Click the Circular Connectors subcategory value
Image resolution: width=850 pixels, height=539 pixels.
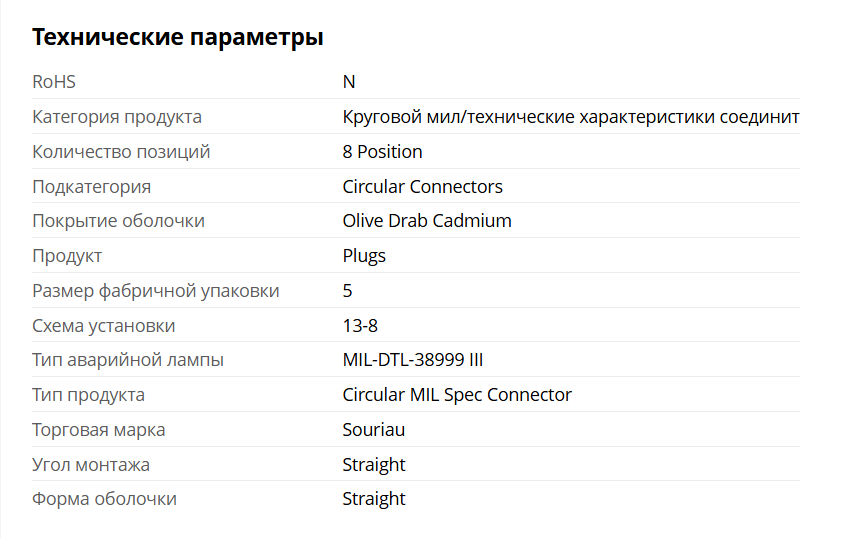(422, 187)
